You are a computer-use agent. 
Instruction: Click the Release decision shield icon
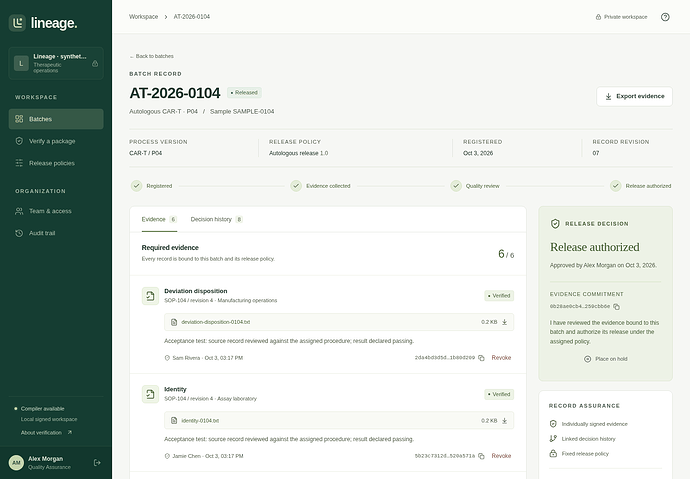coord(555,224)
